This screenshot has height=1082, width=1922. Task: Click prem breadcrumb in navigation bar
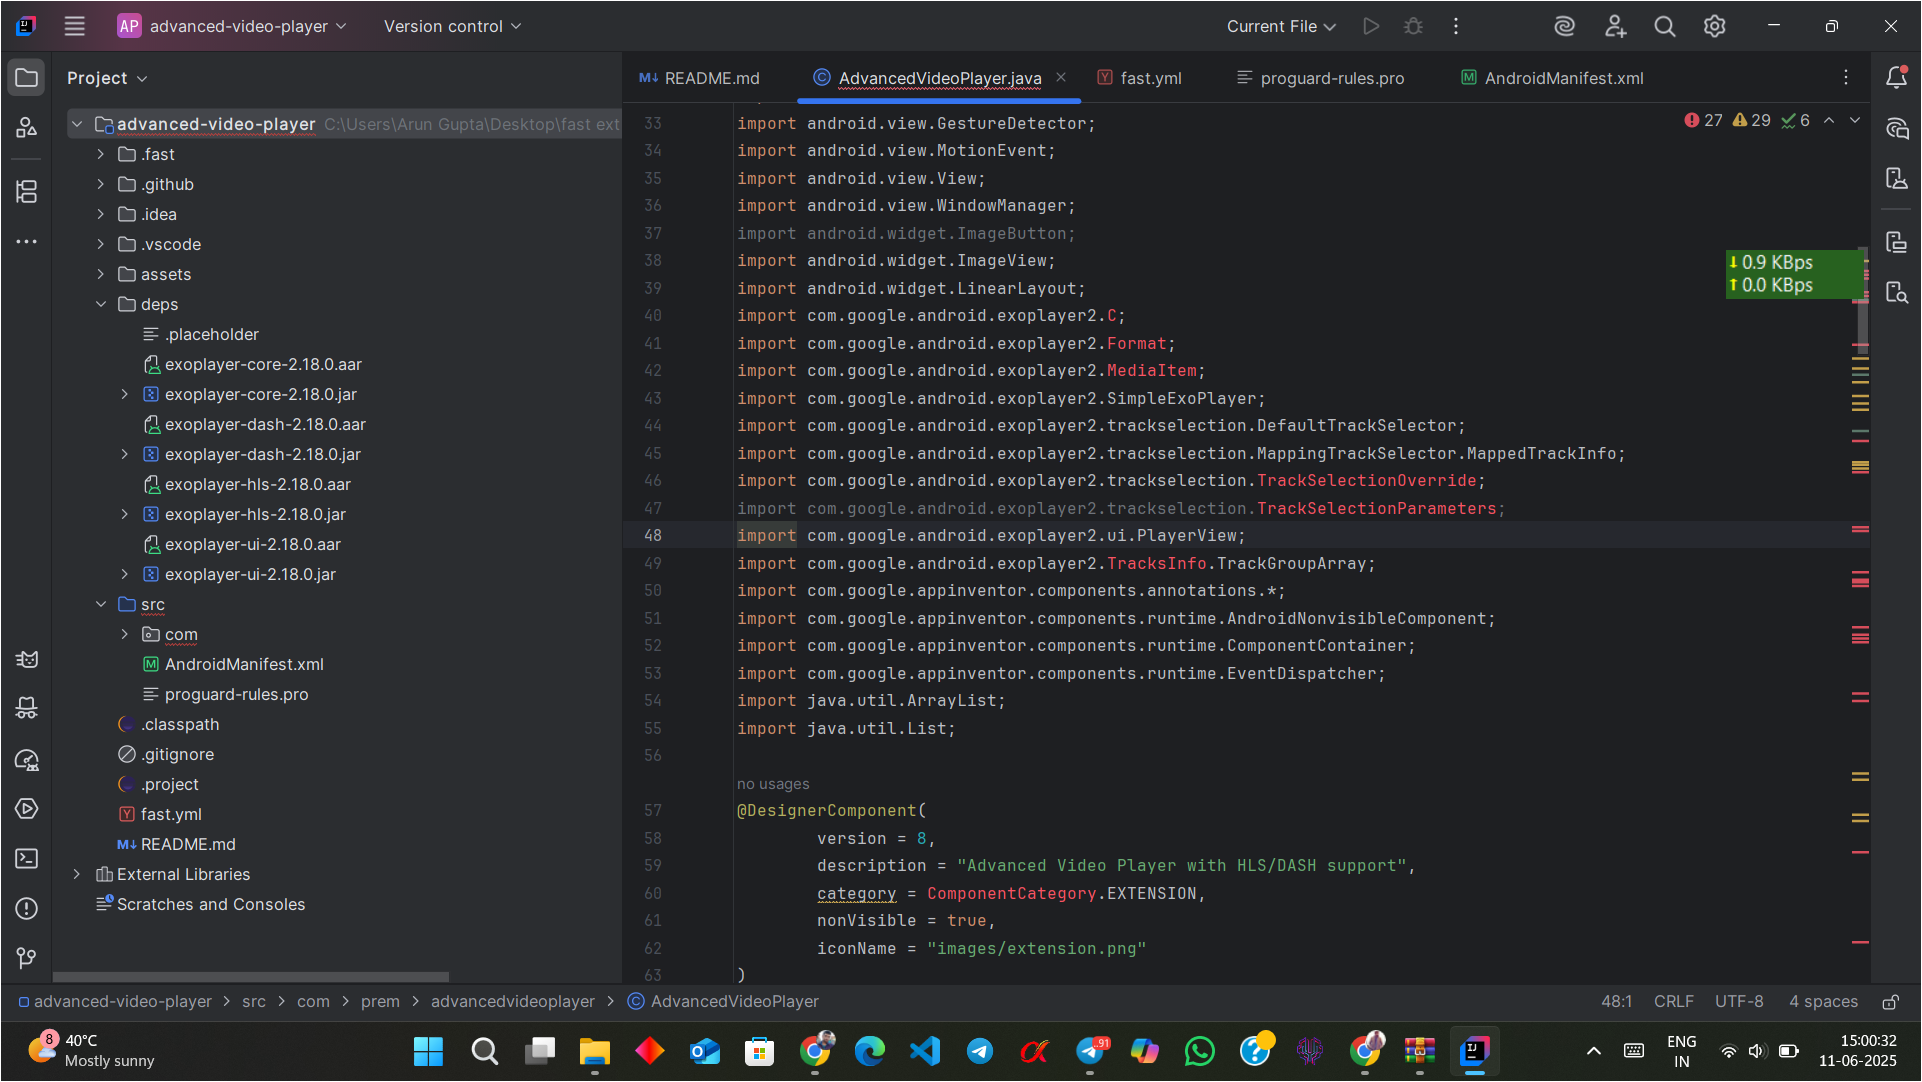tap(380, 1002)
